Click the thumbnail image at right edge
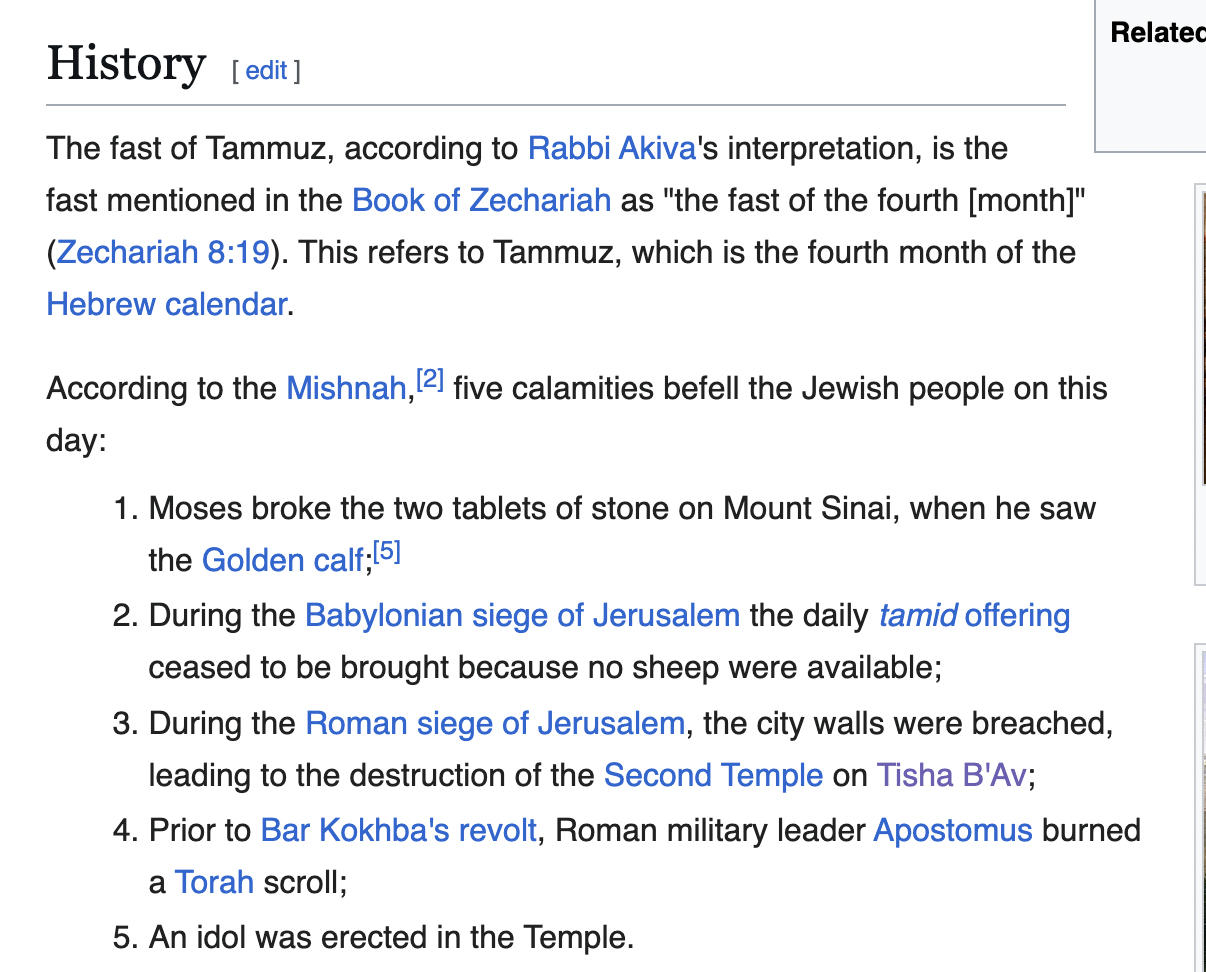 pyautogui.click(x=1200, y=380)
